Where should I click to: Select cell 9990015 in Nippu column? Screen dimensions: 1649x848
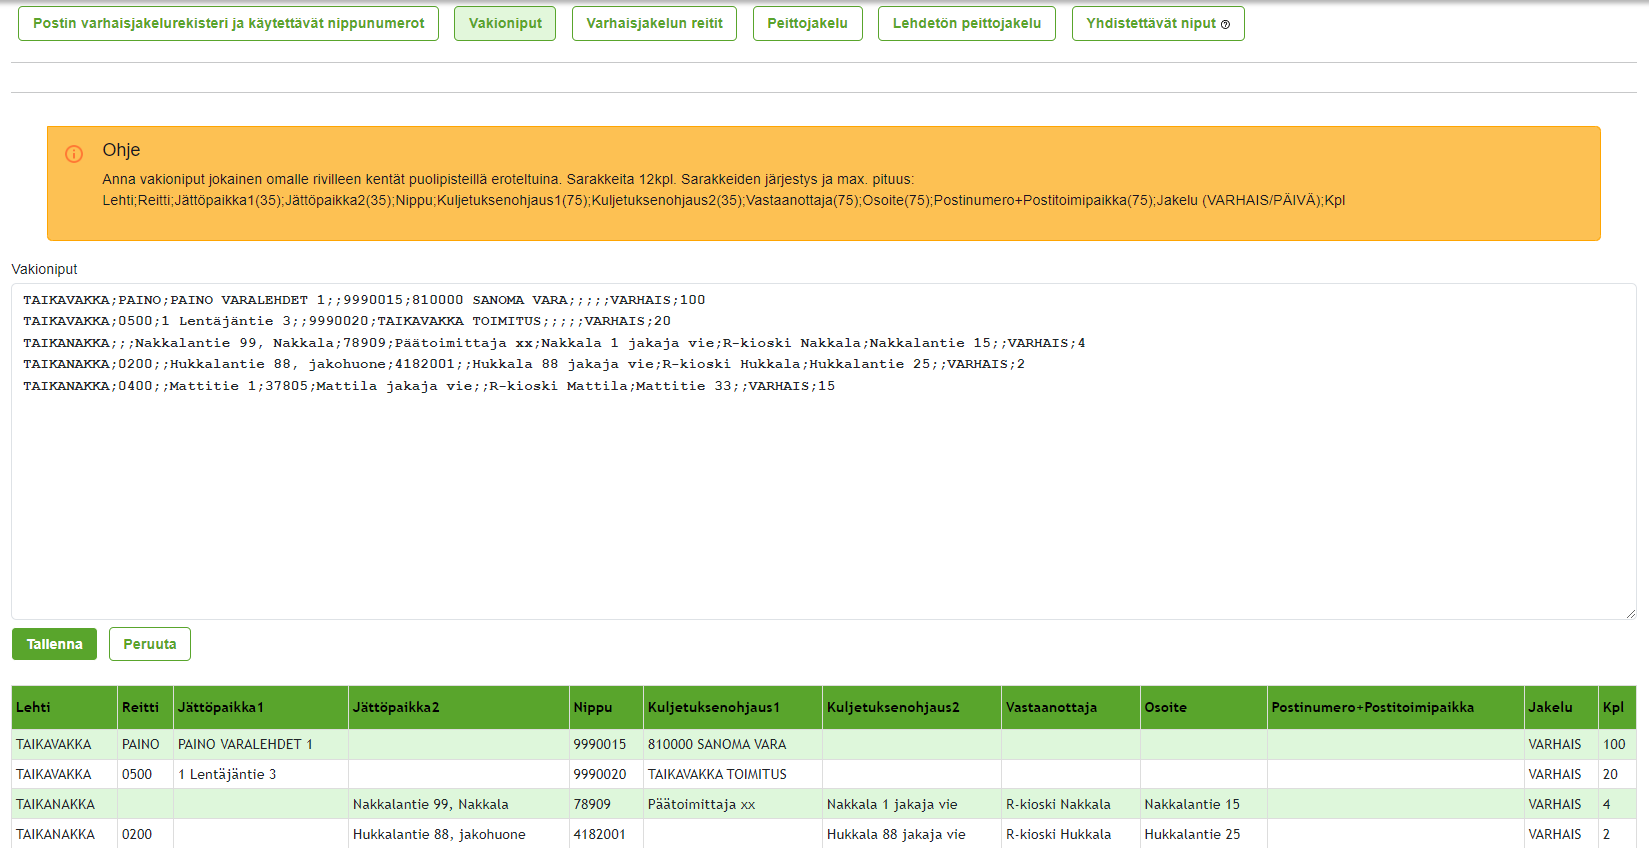[x=606, y=744]
